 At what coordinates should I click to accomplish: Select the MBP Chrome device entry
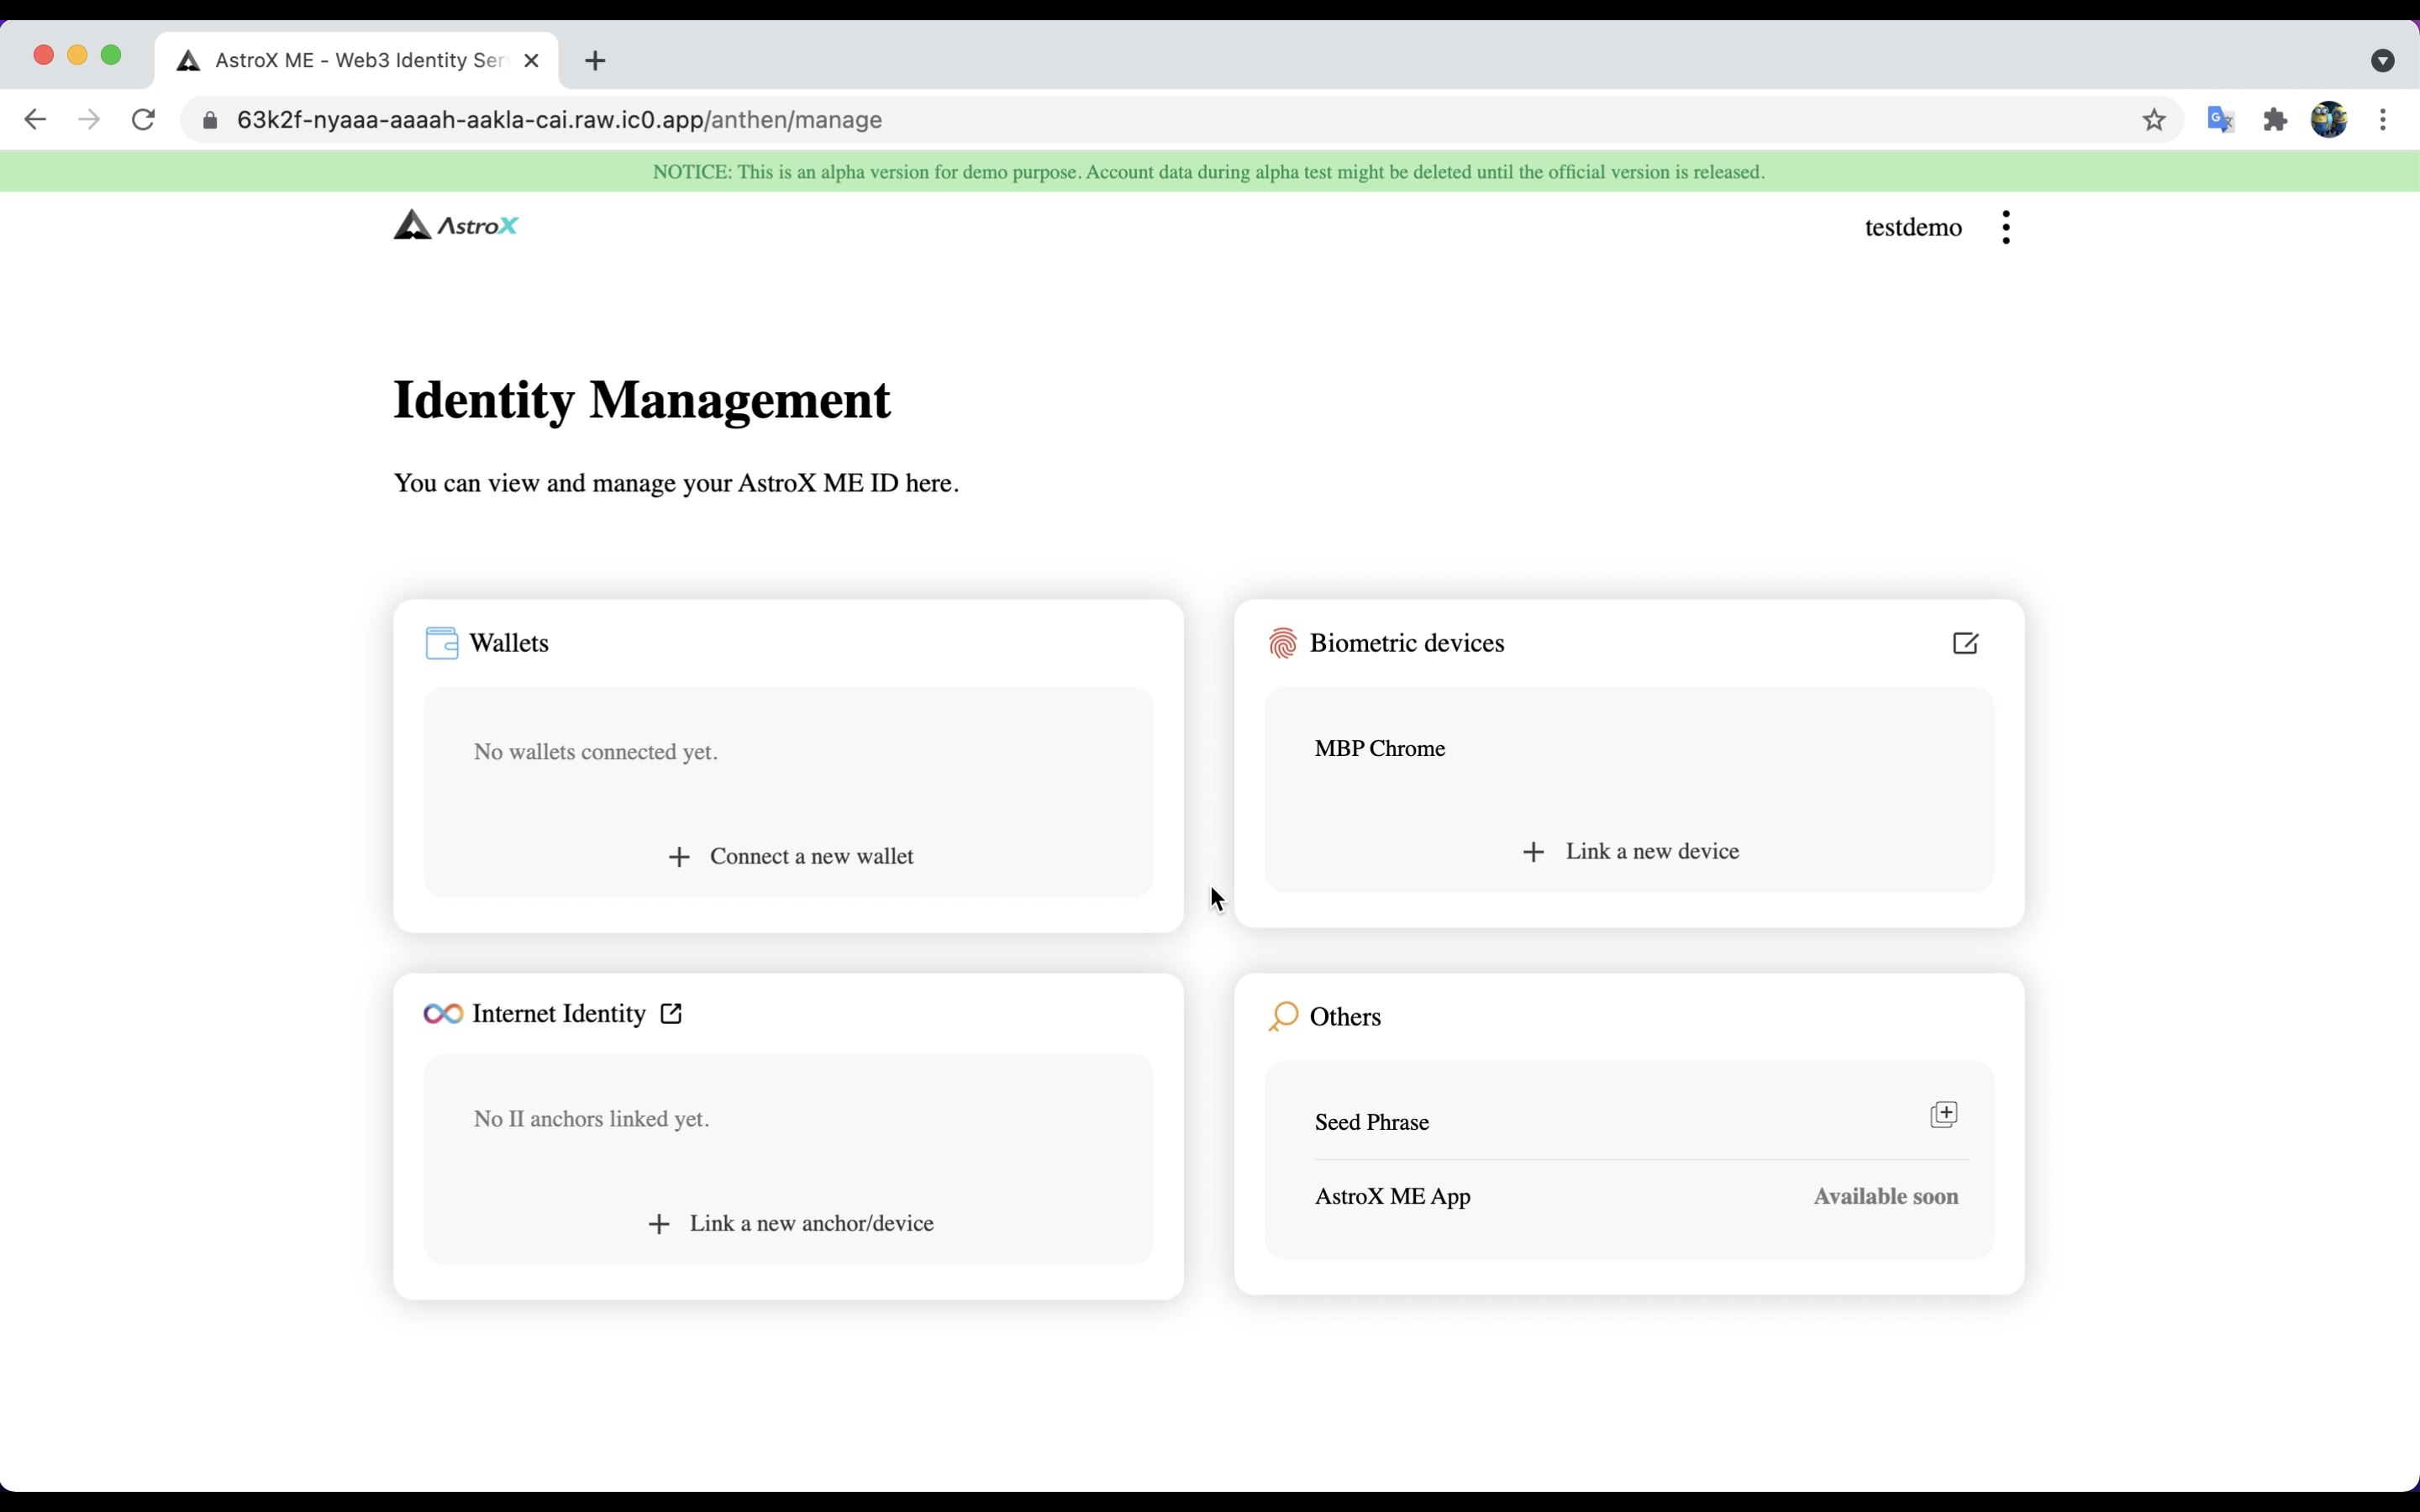(x=1379, y=749)
